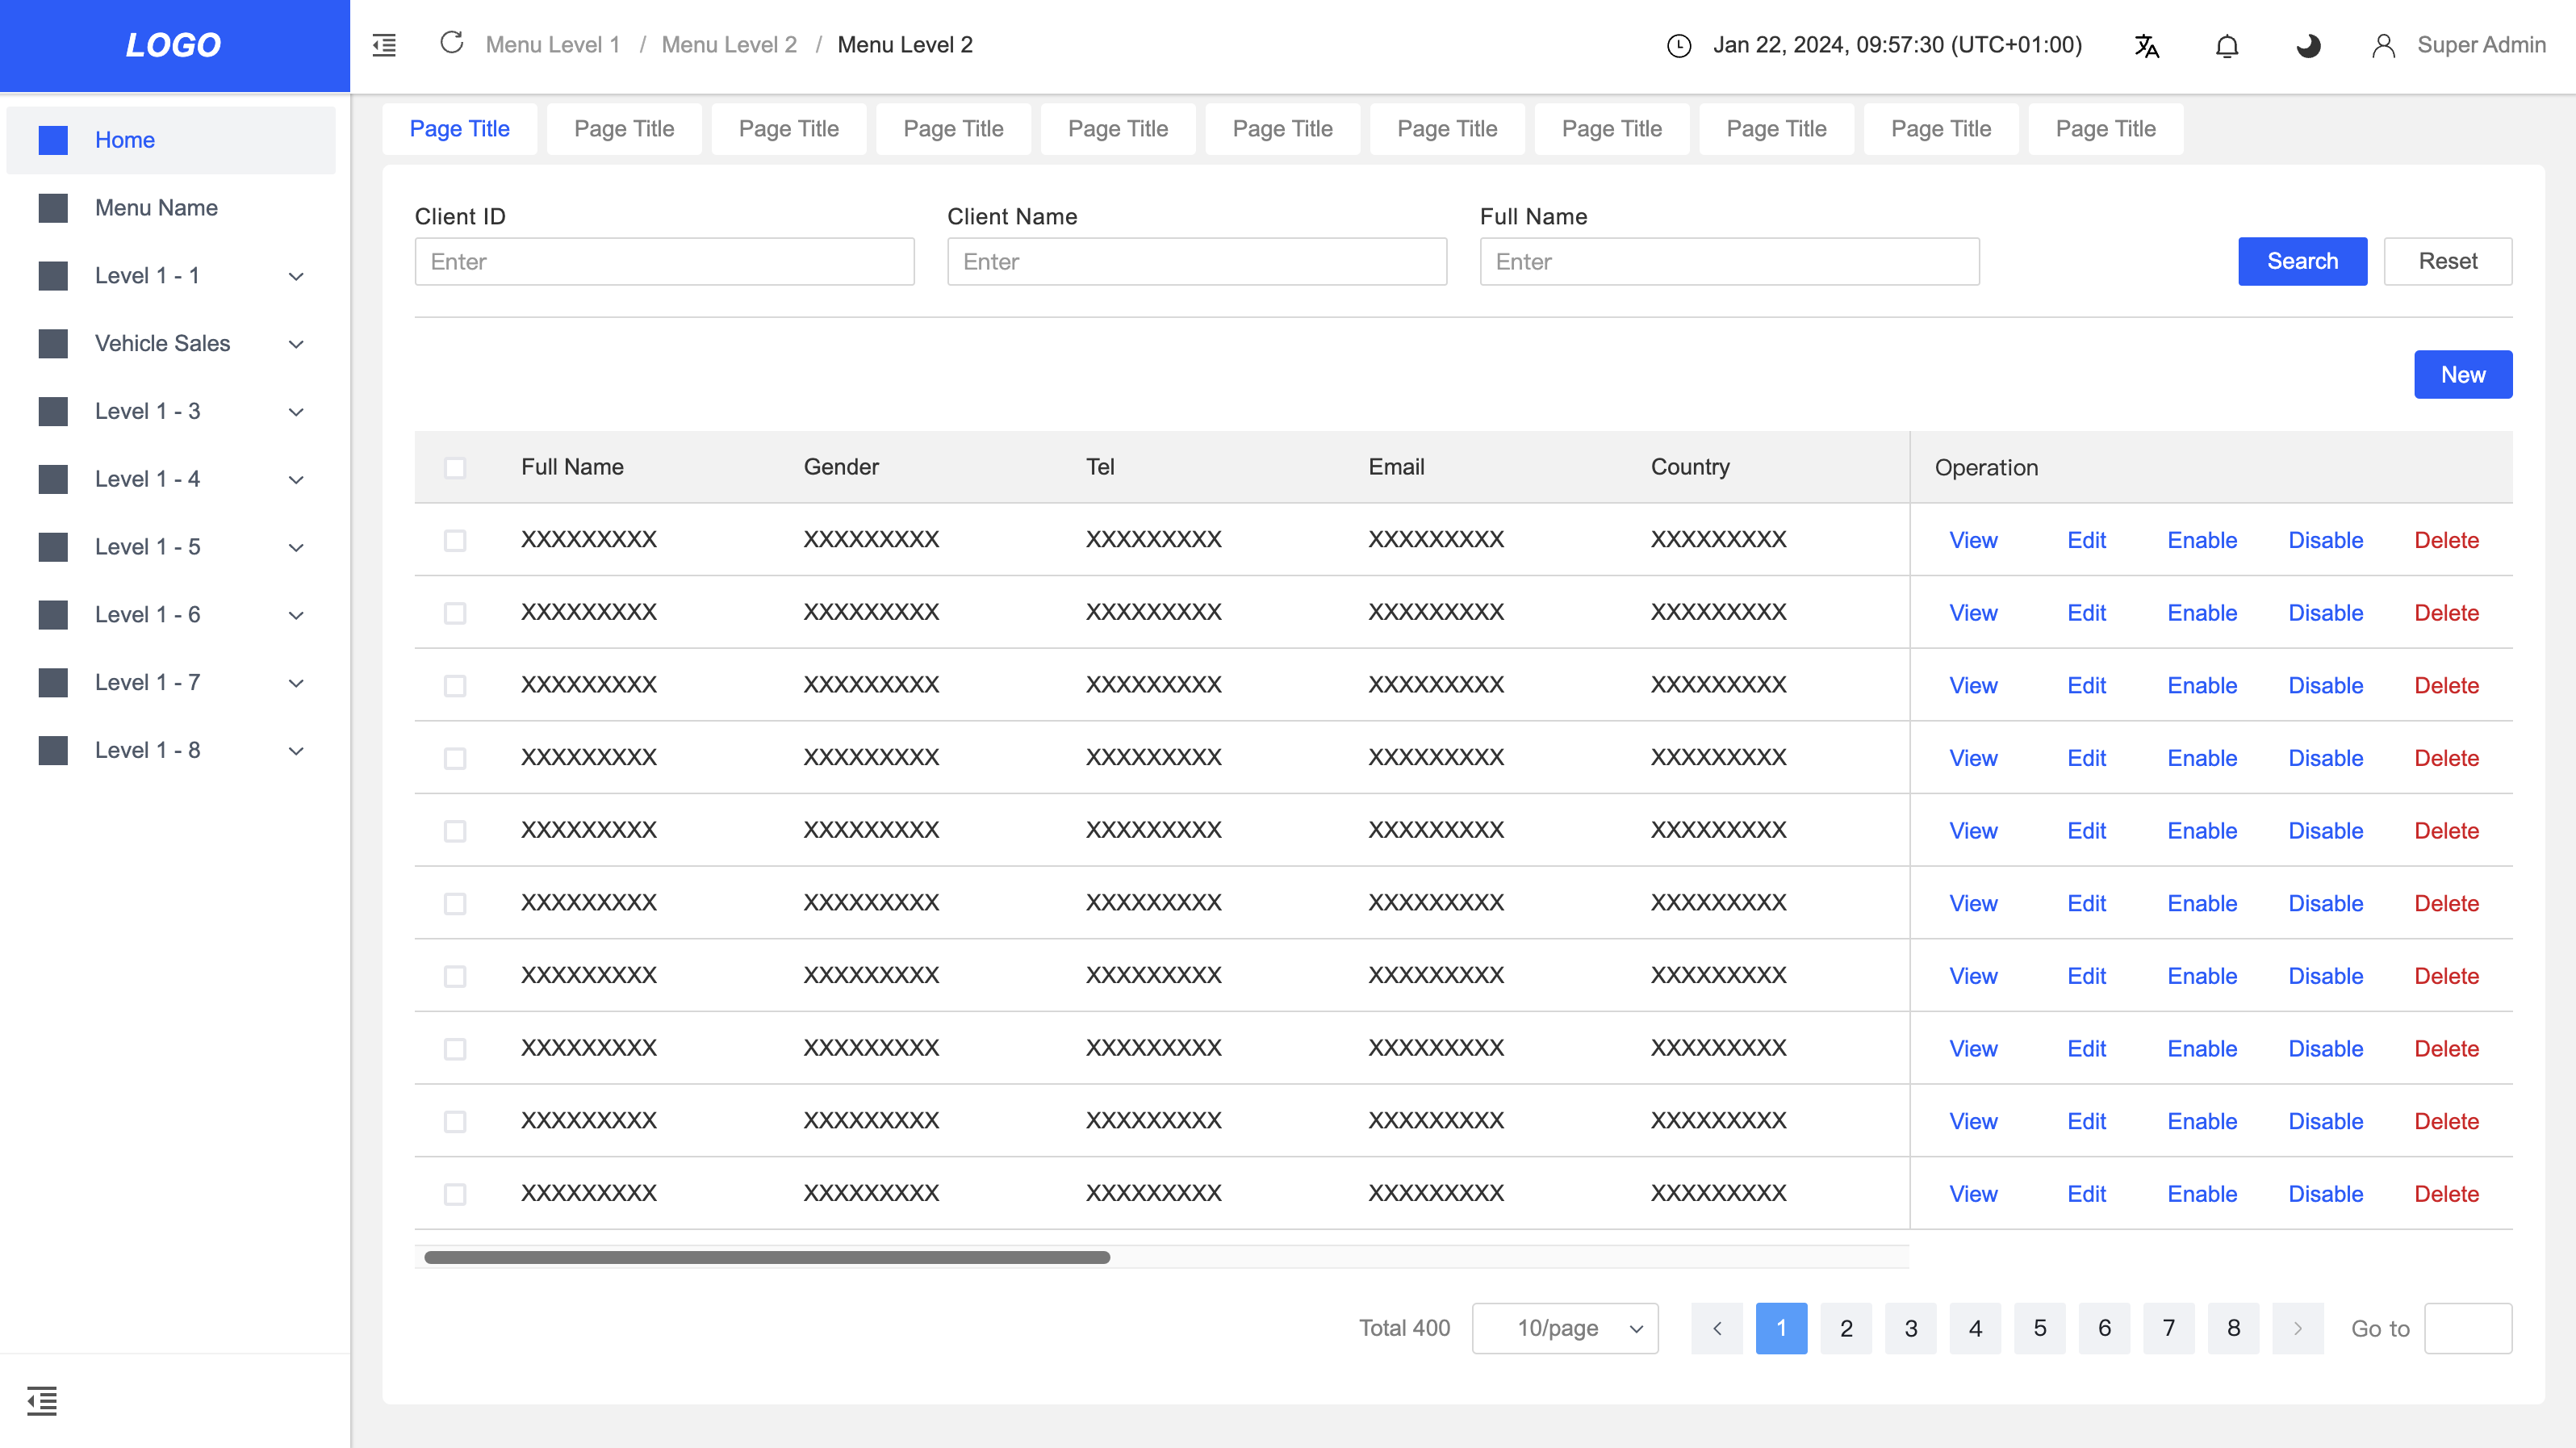Check the sixth table row checkbox
This screenshot has height=1448, width=2576.
tap(455, 904)
